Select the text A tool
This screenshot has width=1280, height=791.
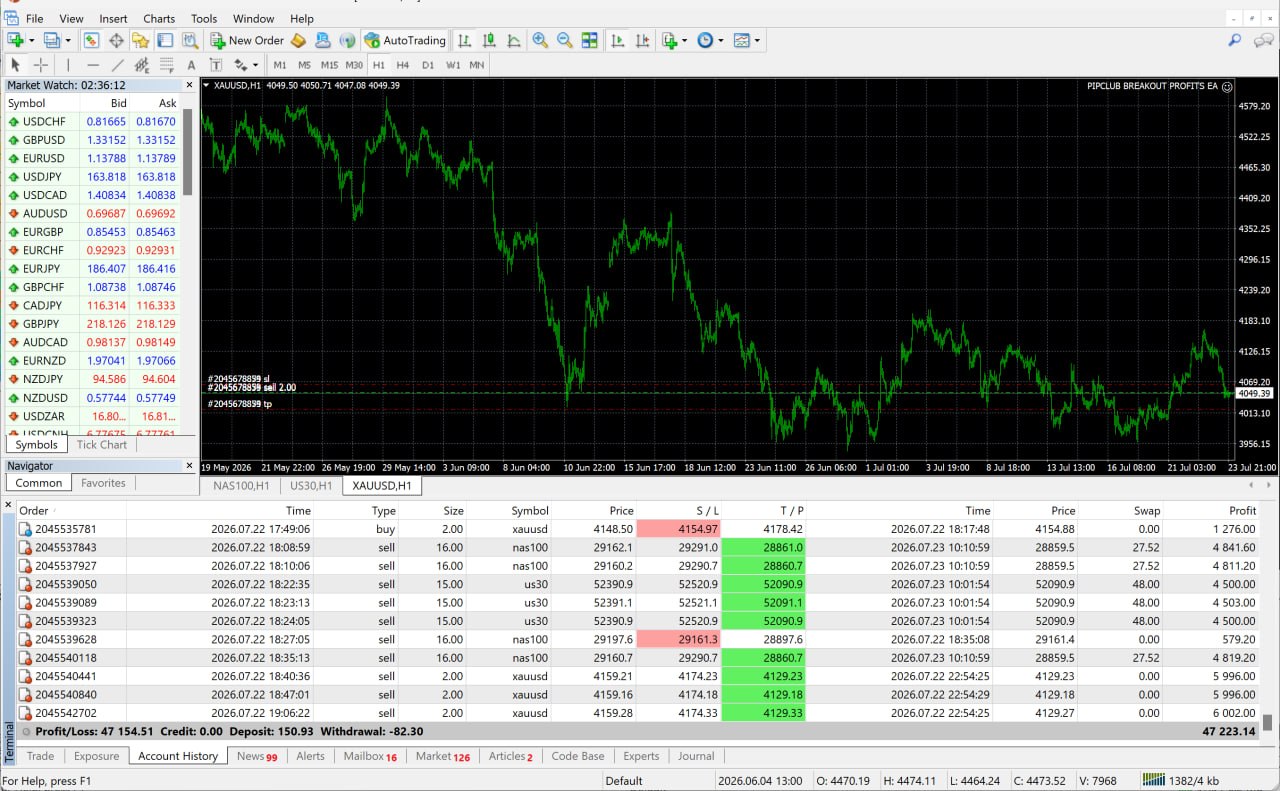click(x=191, y=65)
